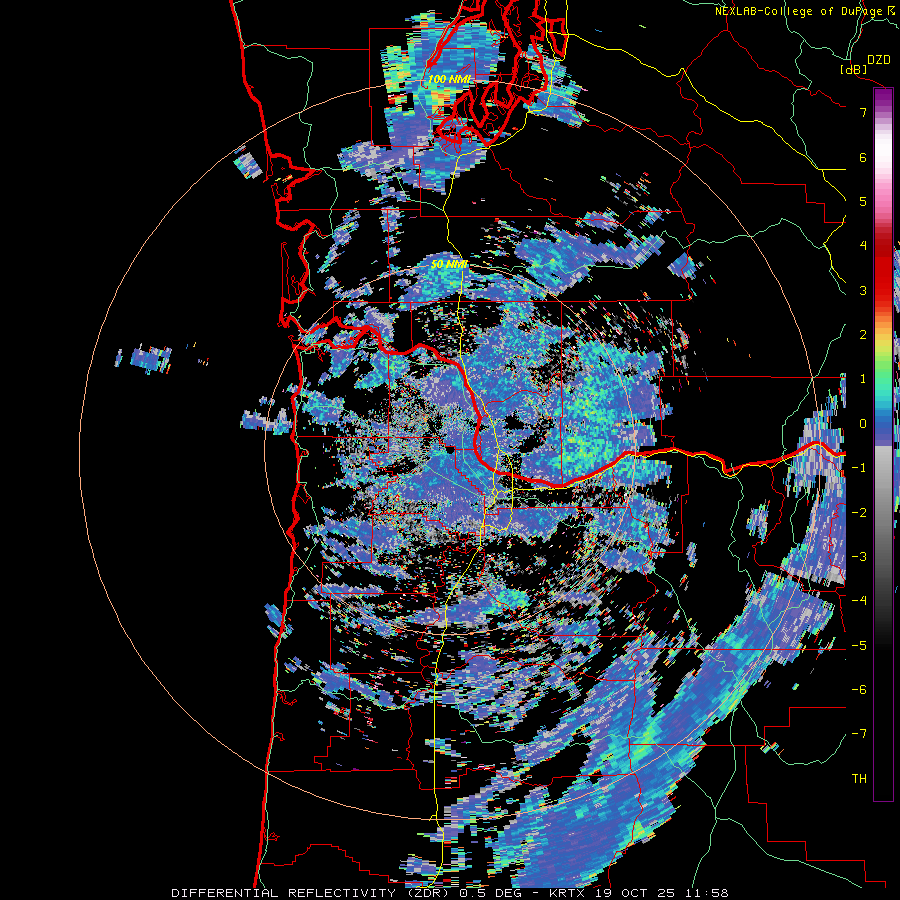Click the 3 value on the color scale
Screen dimensions: 900x900
863,290
